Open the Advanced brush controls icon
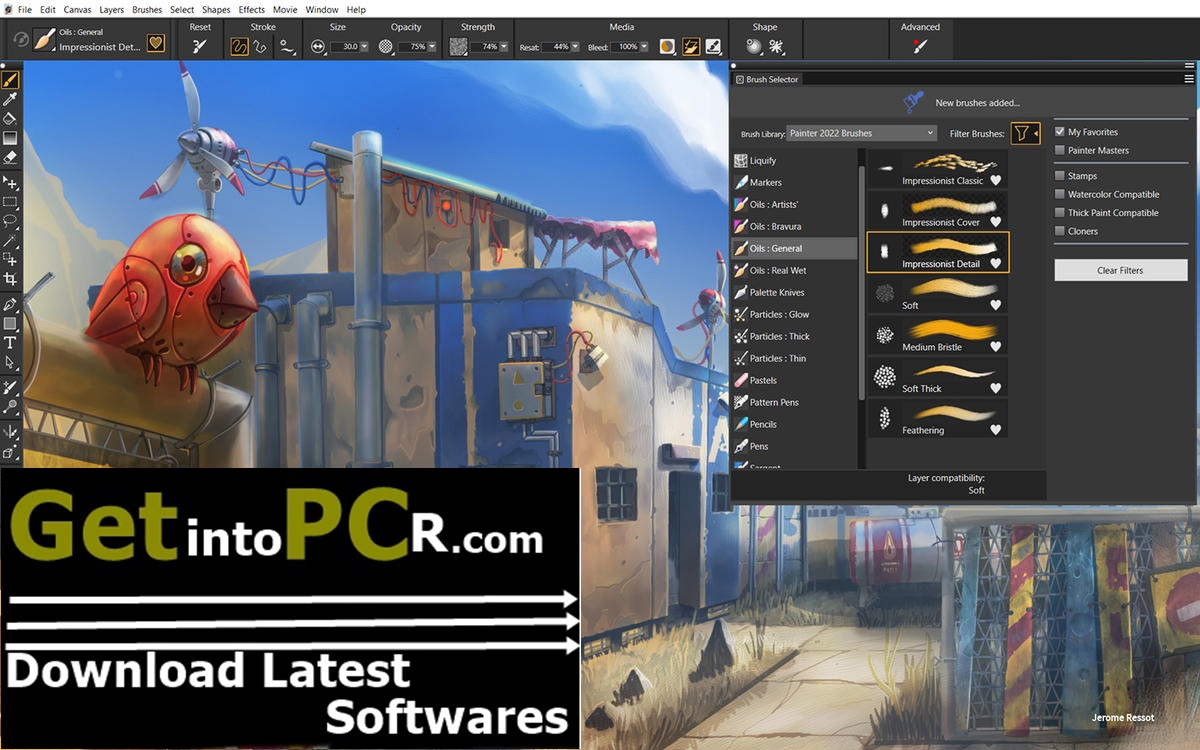The width and height of the screenshot is (1200, 750). tap(920, 46)
